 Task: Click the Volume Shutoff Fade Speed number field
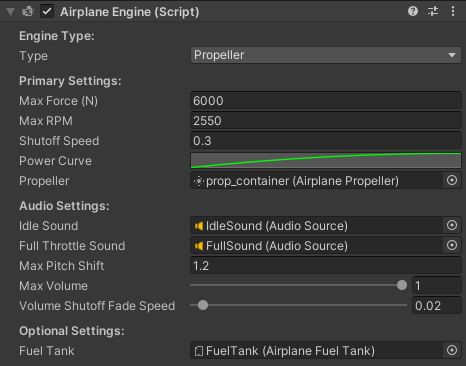[x=437, y=306]
